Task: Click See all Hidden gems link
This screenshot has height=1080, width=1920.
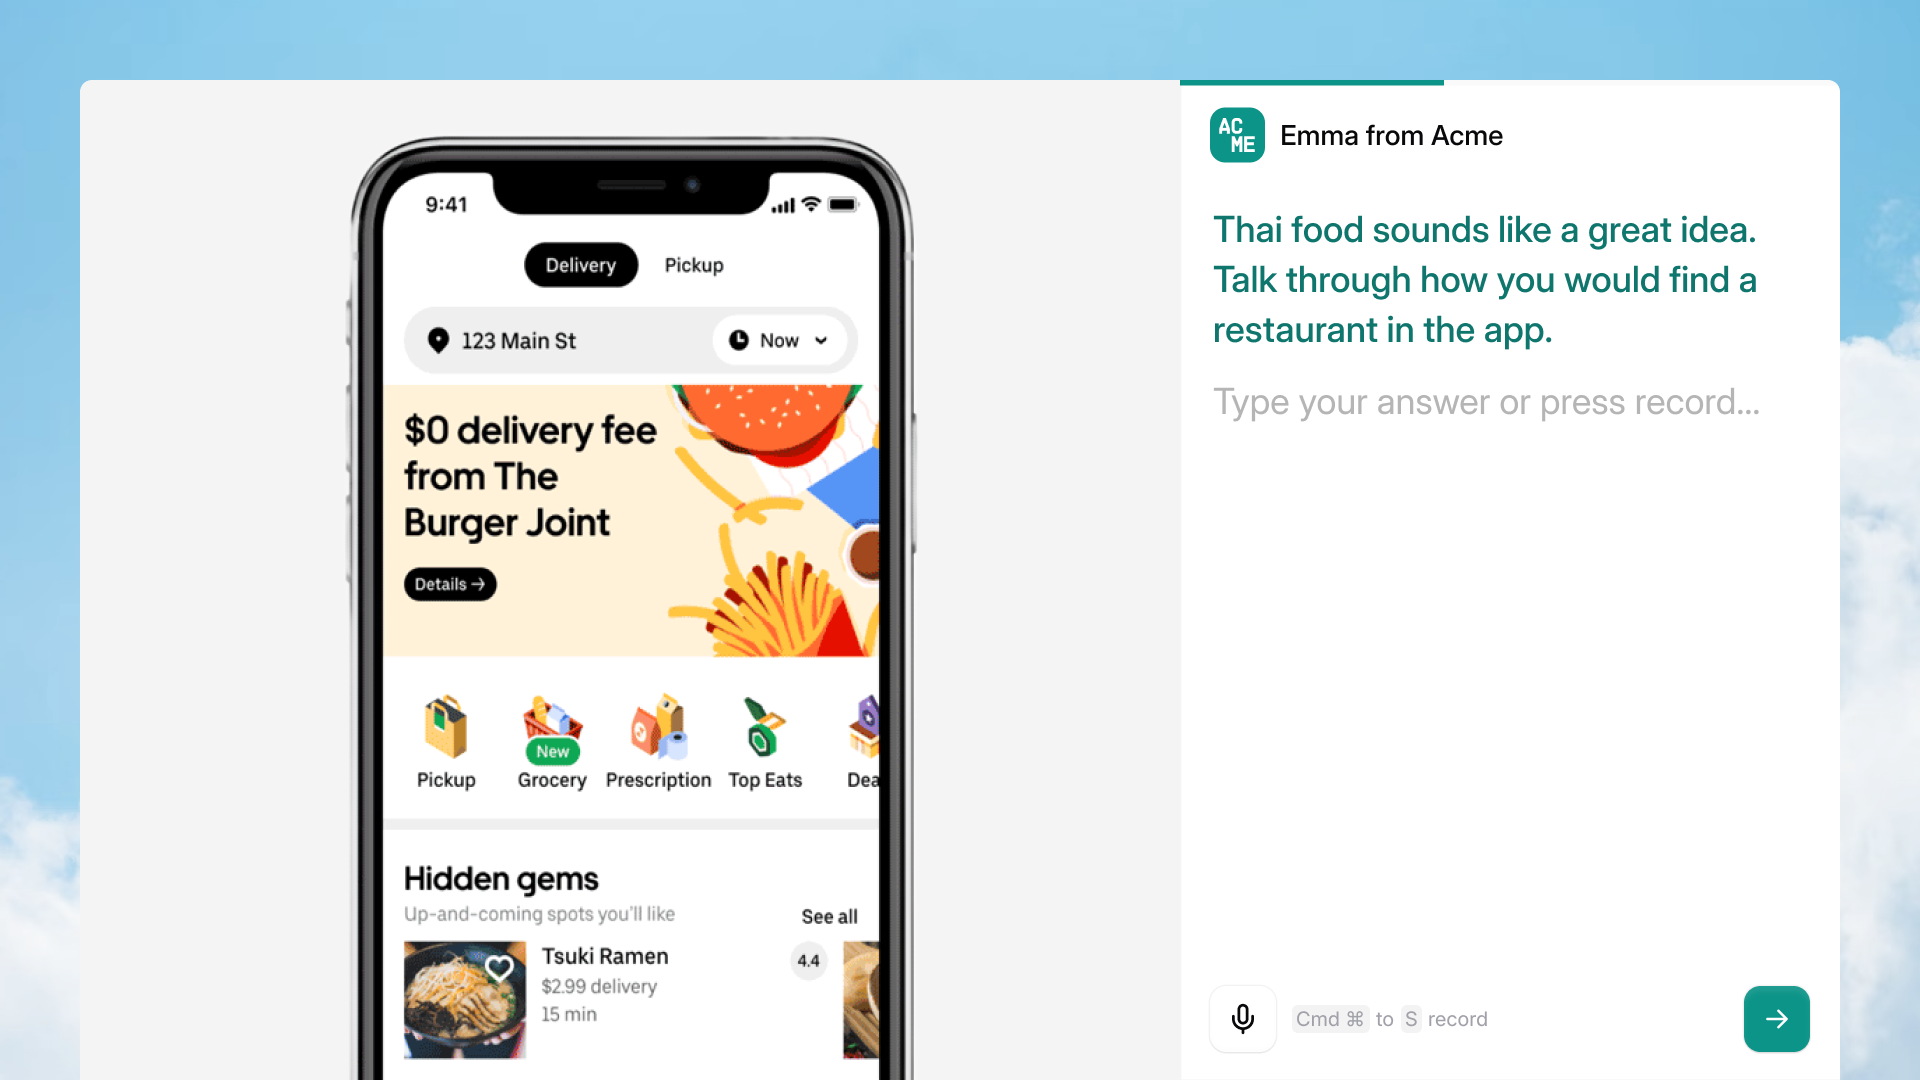Action: point(829,914)
